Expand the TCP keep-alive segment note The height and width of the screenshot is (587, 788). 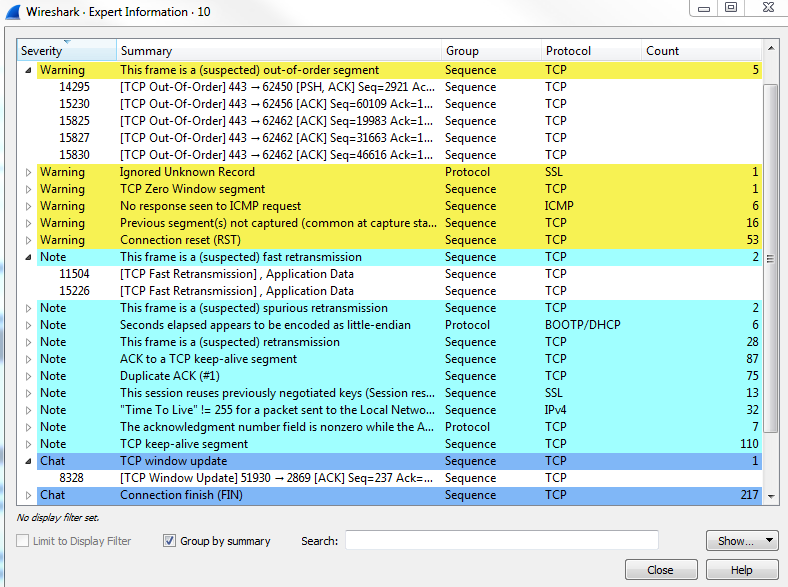28,444
